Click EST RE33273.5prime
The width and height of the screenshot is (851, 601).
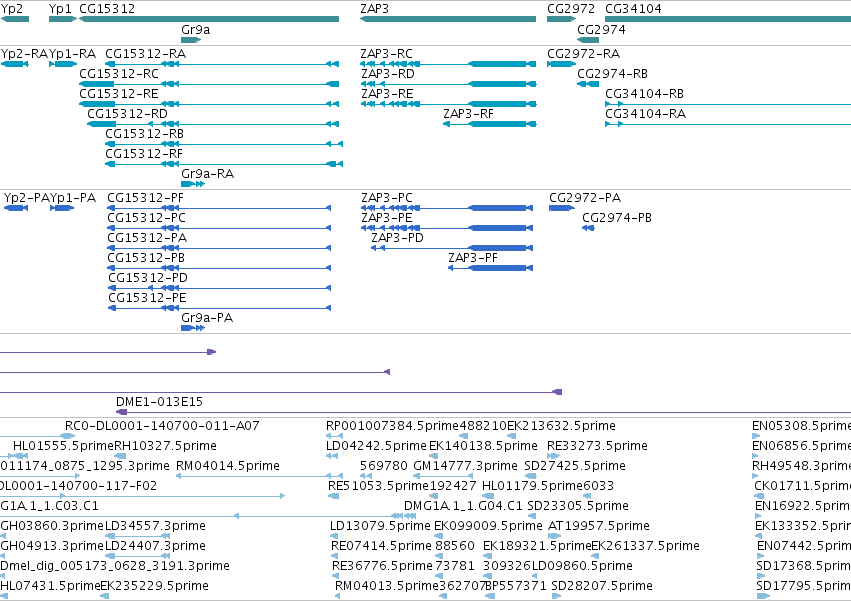[x=553, y=456]
